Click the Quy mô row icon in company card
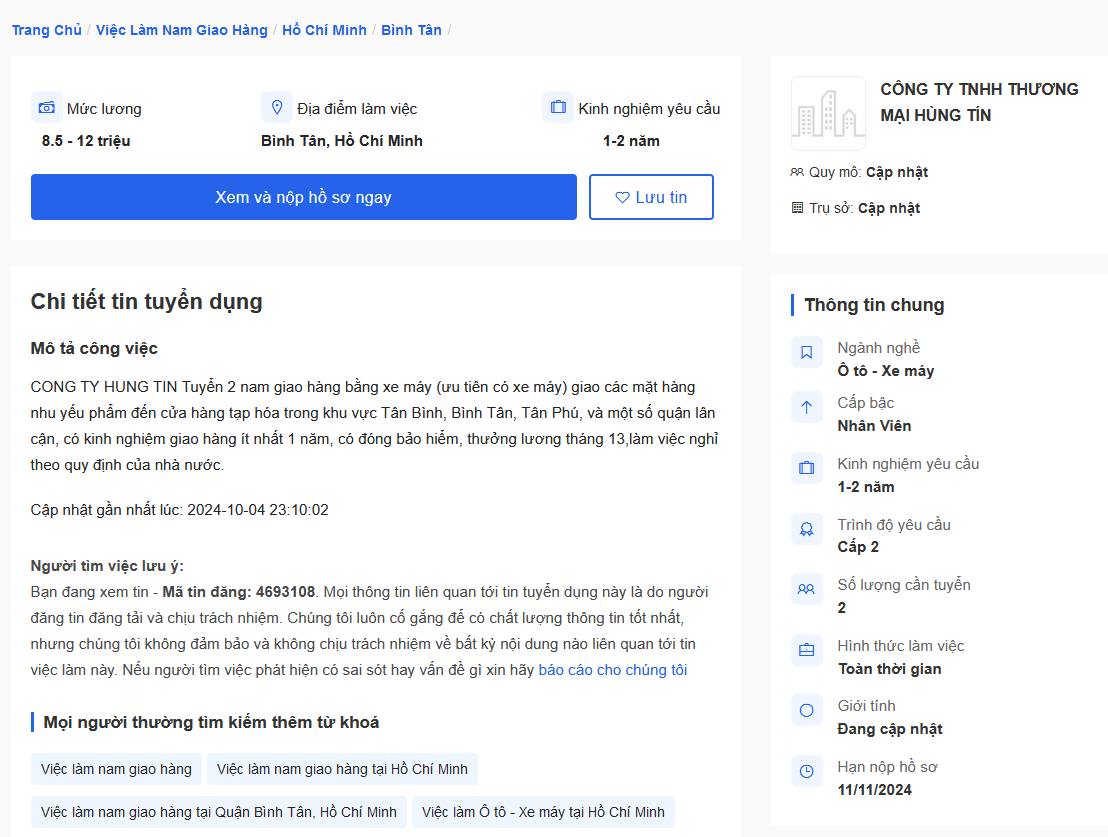 pyautogui.click(x=799, y=171)
